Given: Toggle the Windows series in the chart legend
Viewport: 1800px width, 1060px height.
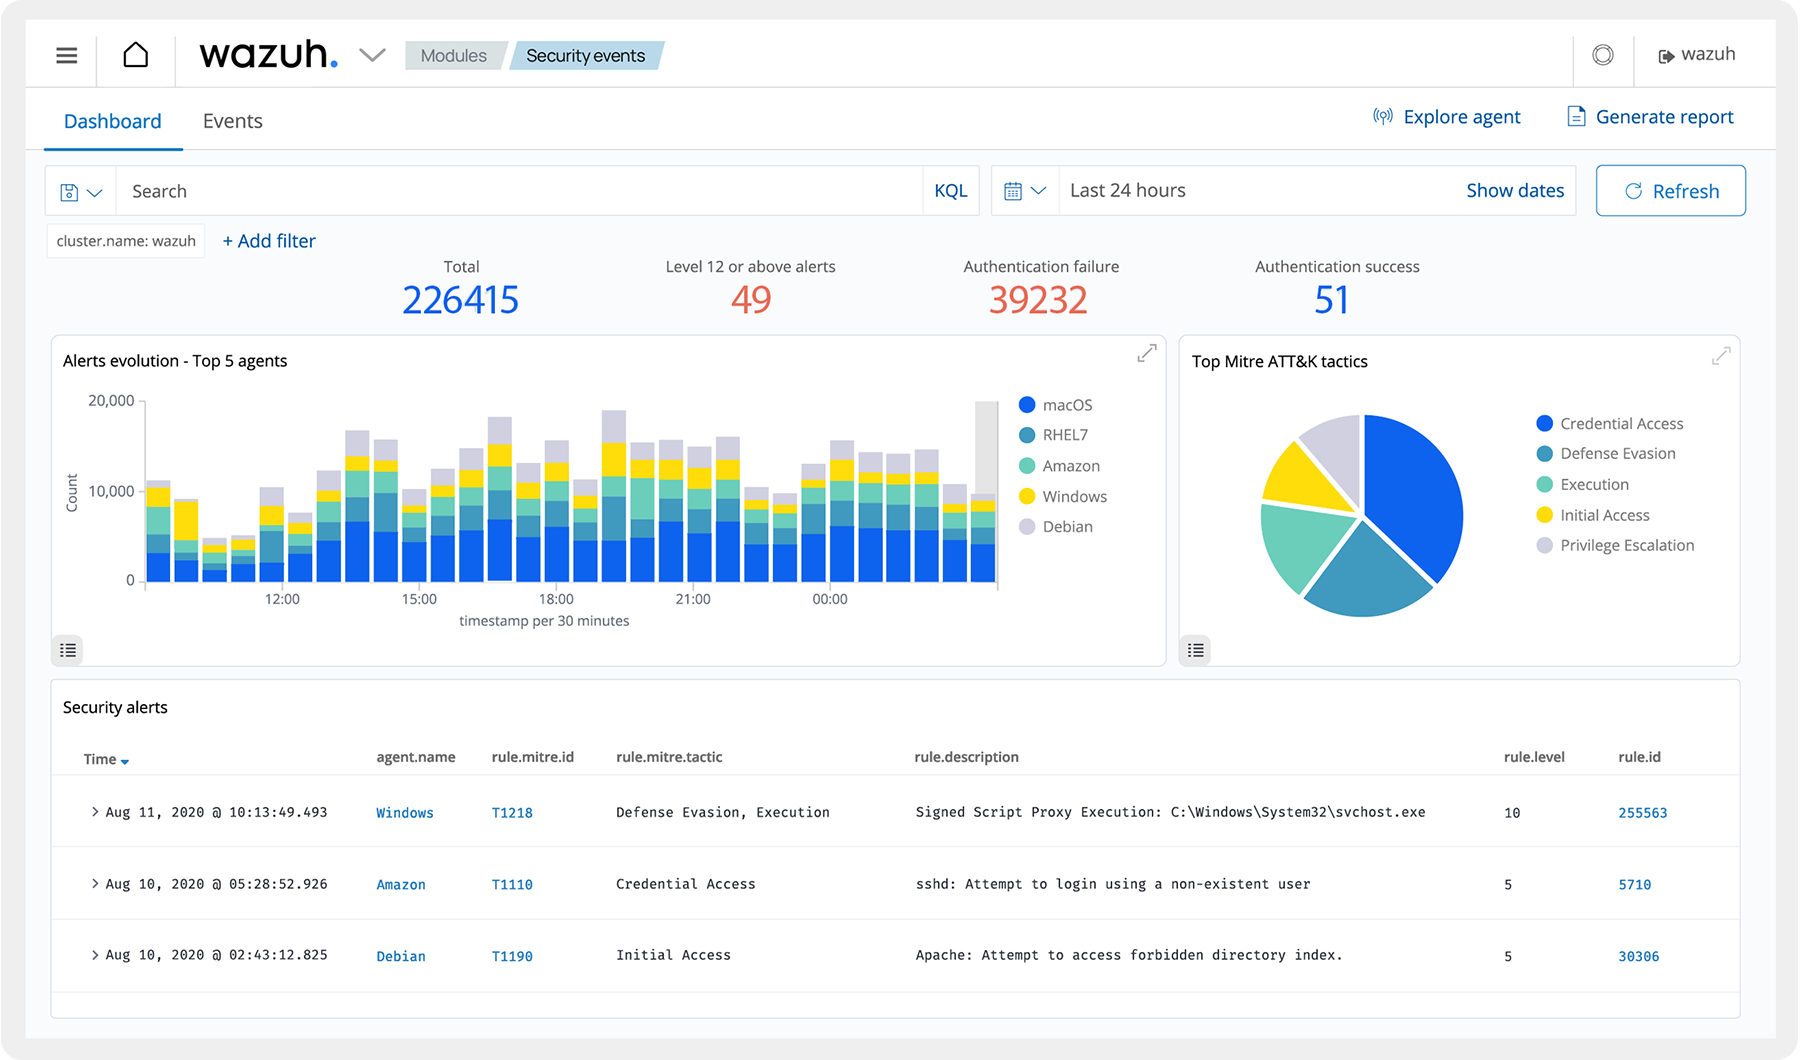Looking at the screenshot, I should (1074, 496).
